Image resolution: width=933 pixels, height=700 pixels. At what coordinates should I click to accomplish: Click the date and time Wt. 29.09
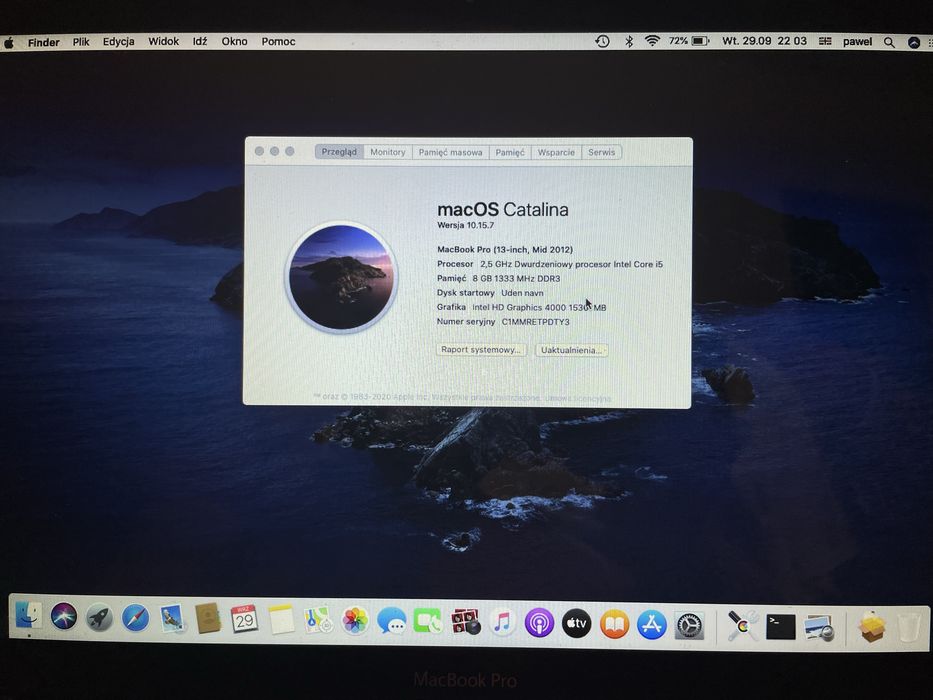764,41
